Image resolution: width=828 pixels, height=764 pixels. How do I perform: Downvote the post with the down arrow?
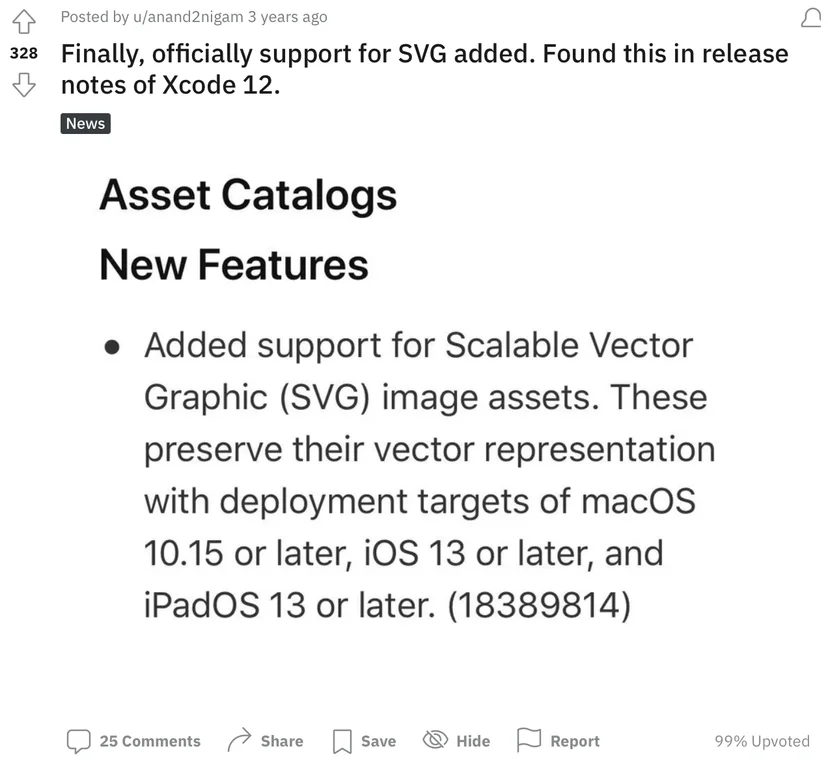[x=24, y=84]
